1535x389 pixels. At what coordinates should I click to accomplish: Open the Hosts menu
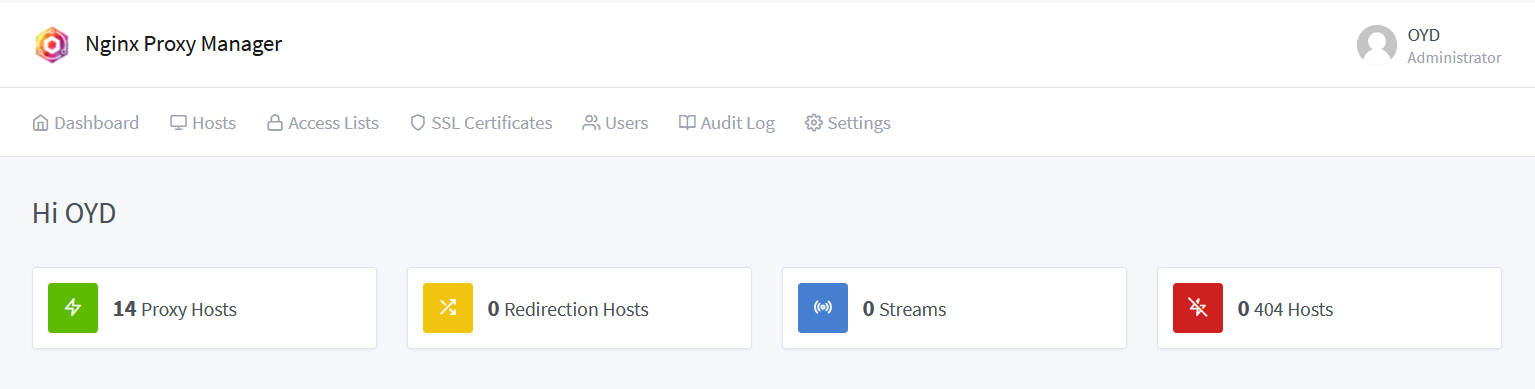pyautogui.click(x=203, y=123)
